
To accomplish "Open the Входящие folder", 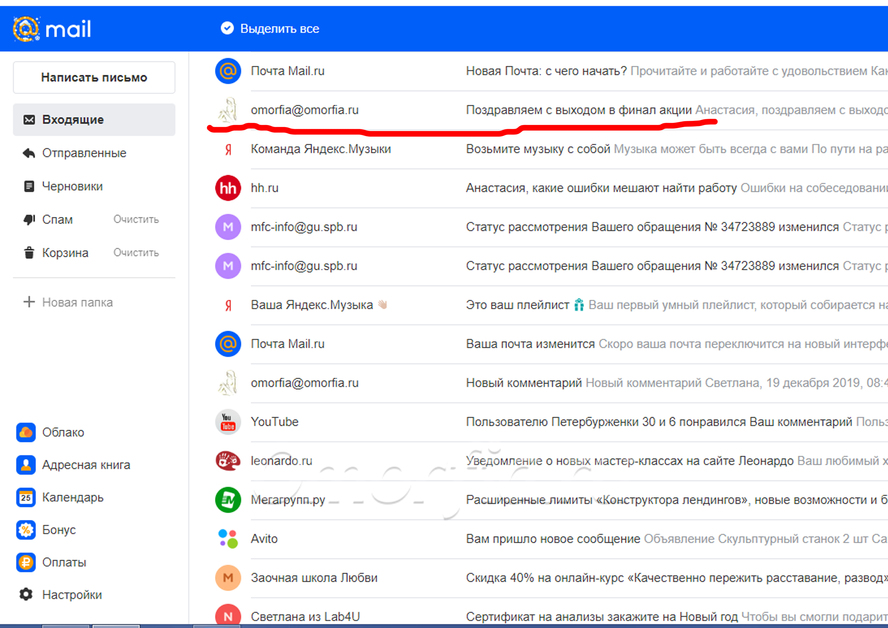I will coord(94,119).
